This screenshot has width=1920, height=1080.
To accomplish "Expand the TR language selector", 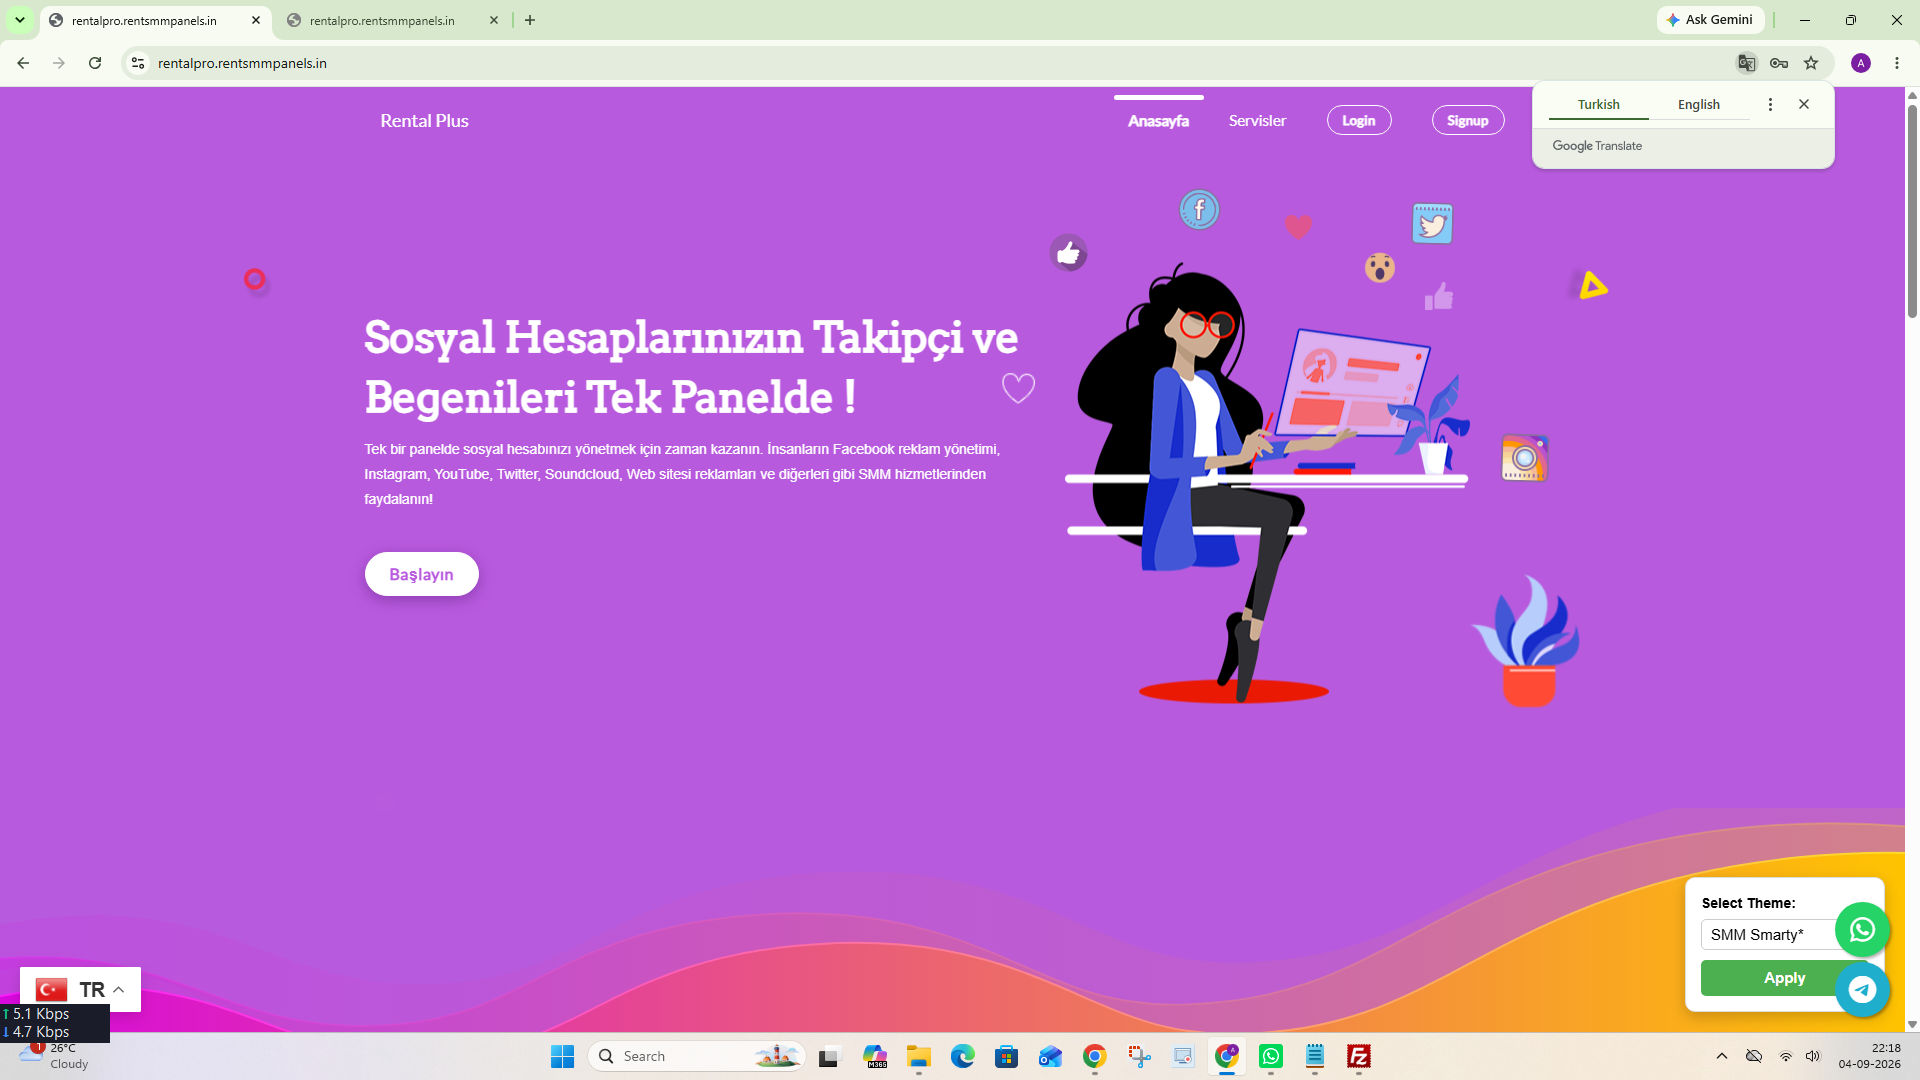I will [x=80, y=989].
